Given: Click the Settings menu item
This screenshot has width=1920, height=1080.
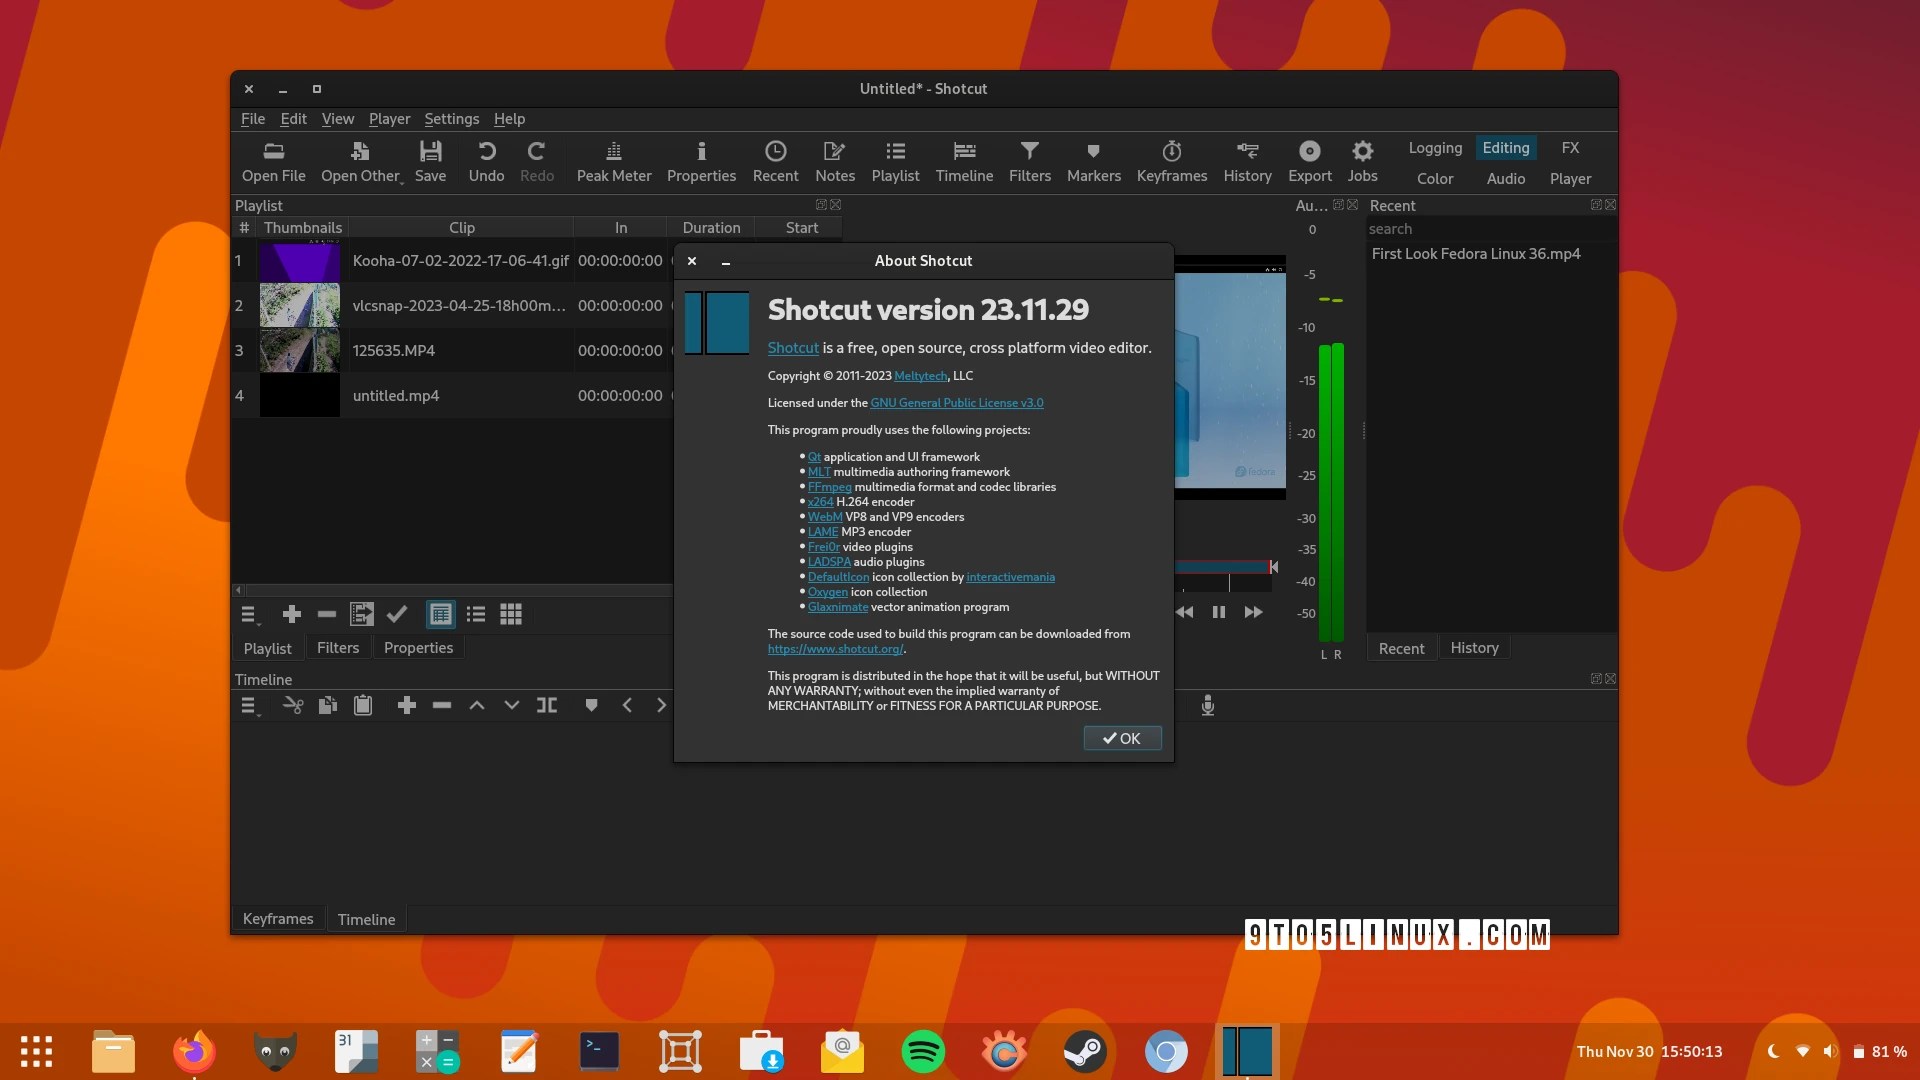Looking at the screenshot, I should pyautogui.click(x=450, y=119).
